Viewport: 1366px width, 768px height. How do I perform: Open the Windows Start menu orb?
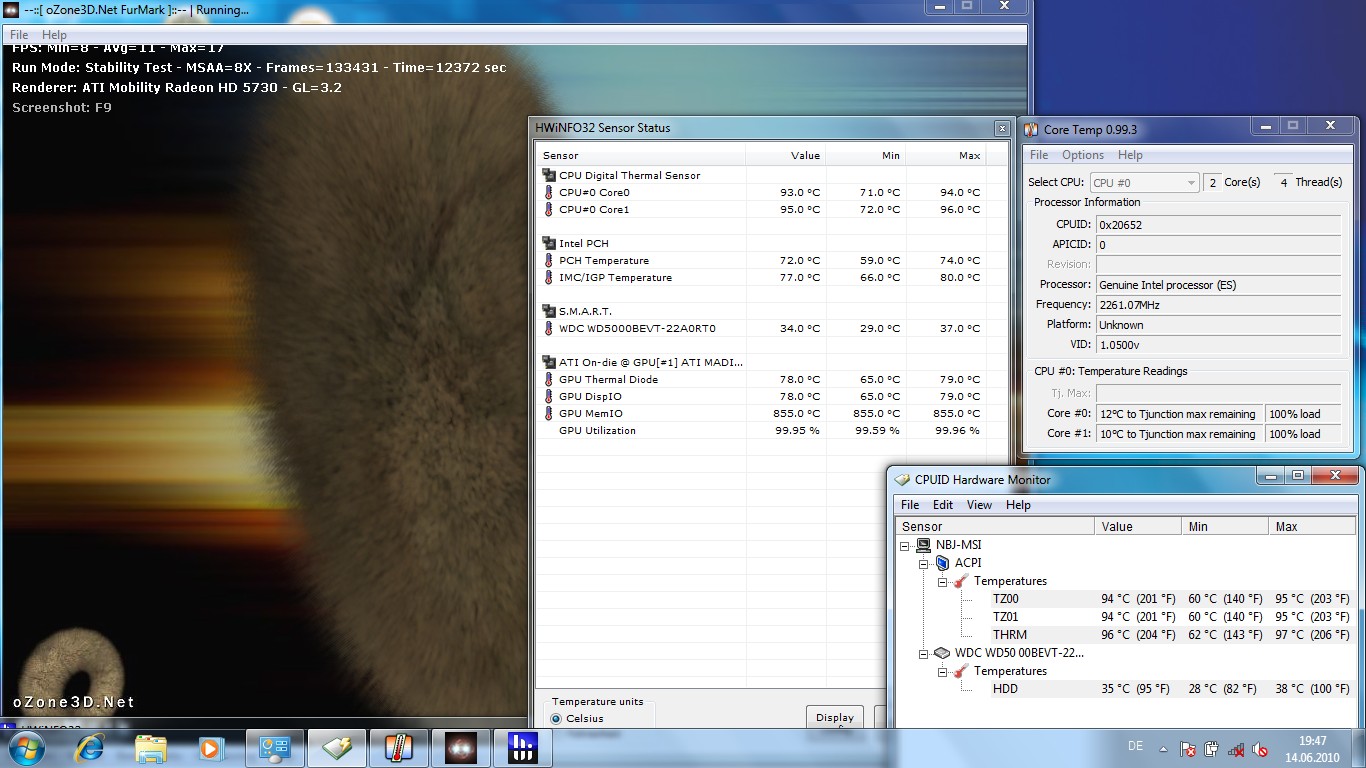click(x=25, y=748)
